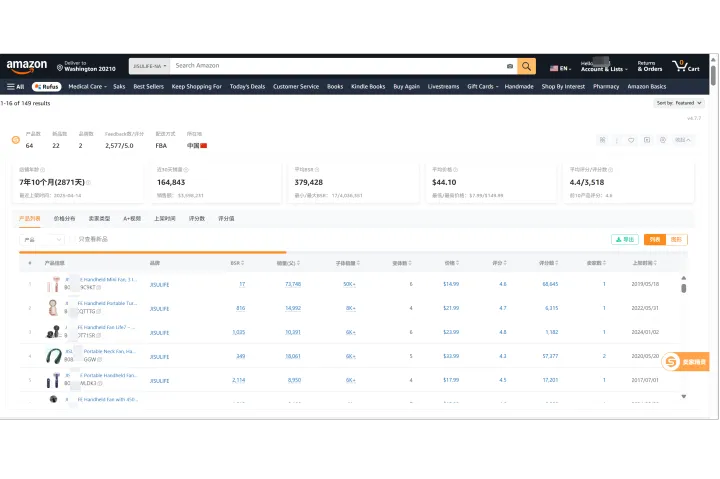The image size is (720, 479).
Task: Open Kindle Books nav link
Action: [368, 86]
